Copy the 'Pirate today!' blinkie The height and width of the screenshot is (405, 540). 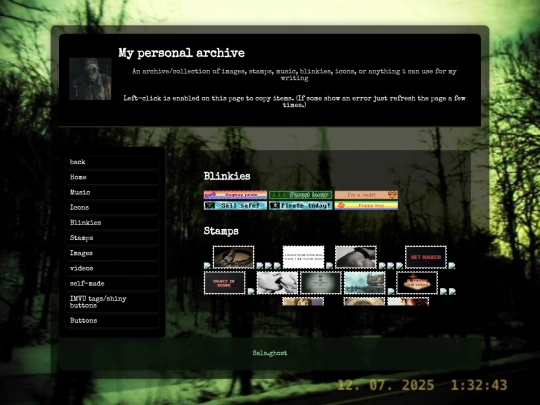[x=301, y=206]
